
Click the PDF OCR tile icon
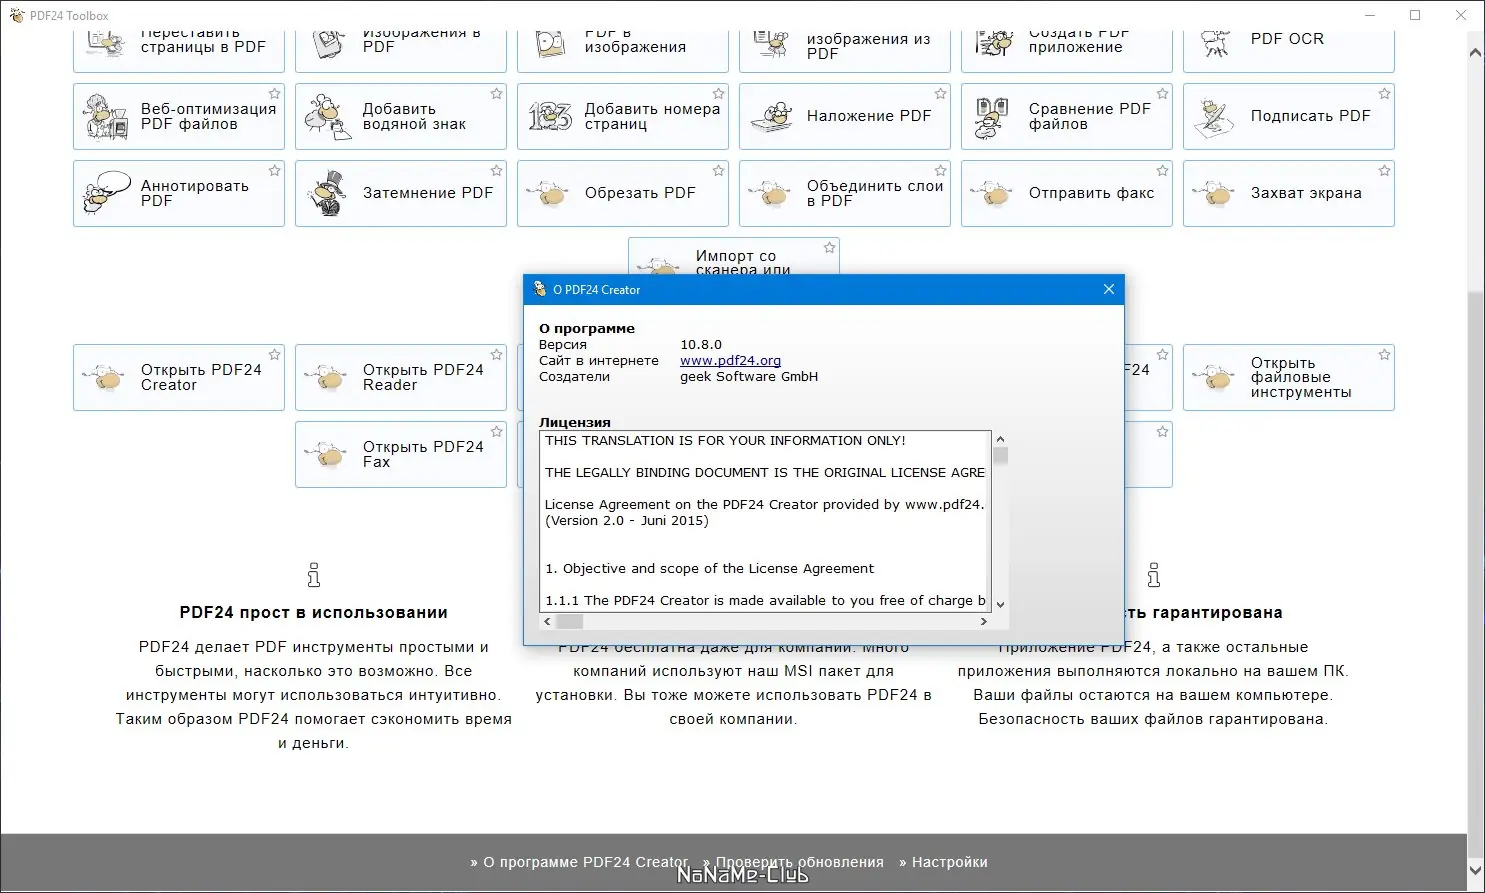pyautogui.click(x=1215, y=42)
